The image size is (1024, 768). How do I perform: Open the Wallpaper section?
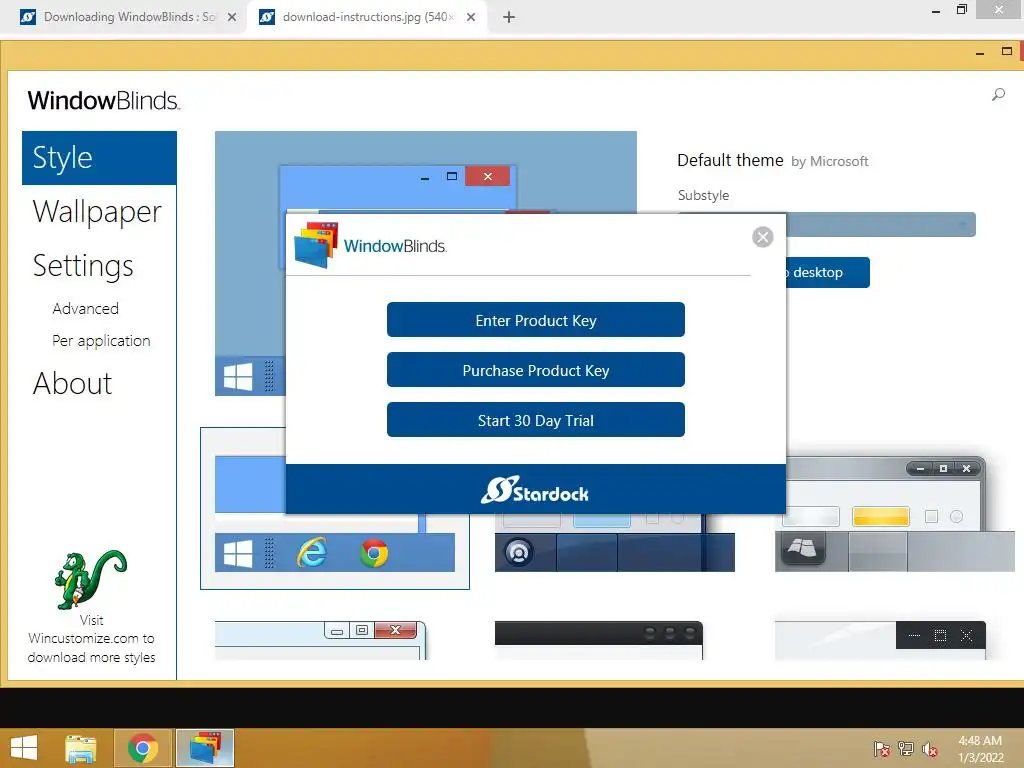[97, 212]
